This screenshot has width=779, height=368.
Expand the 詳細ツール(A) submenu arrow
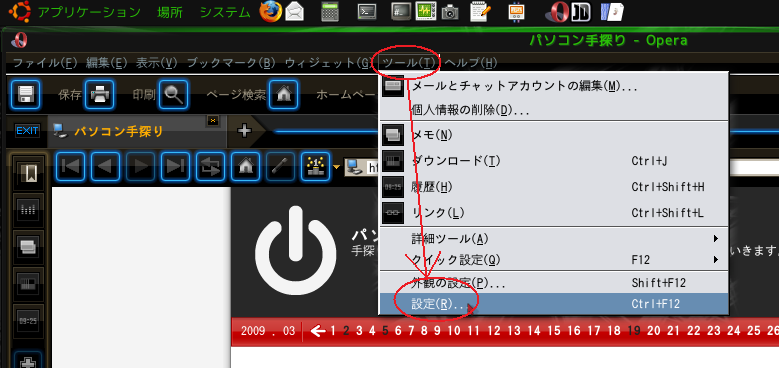(x=716, y=238)
